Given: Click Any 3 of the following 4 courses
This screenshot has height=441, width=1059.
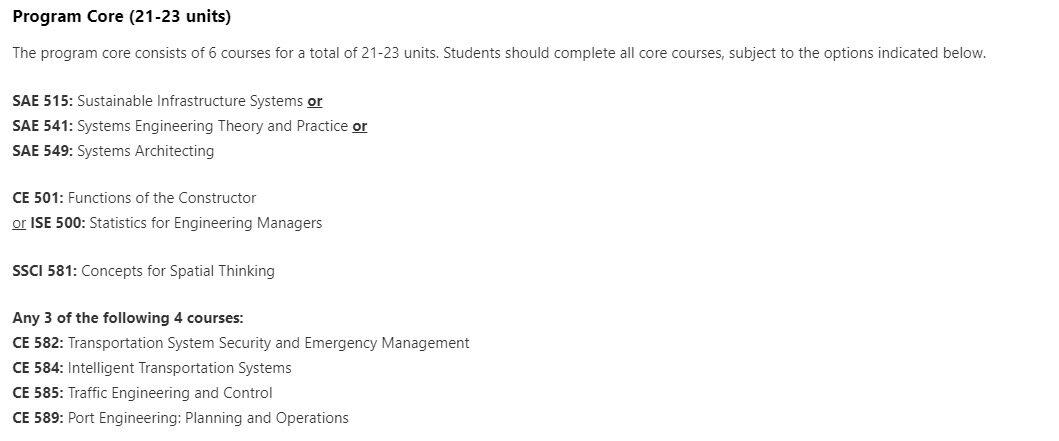Looking at the screenshot, I should (x=128, y=318).
